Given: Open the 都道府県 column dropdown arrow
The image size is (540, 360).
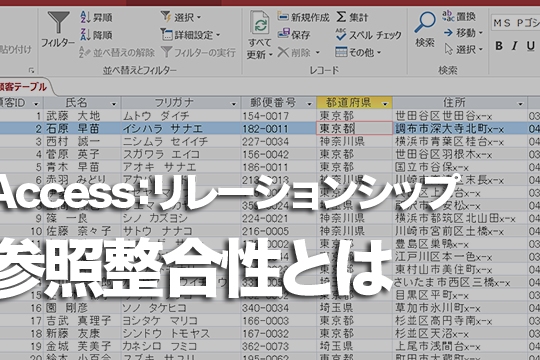Looking at the screenshot, I should coord(385,103).
